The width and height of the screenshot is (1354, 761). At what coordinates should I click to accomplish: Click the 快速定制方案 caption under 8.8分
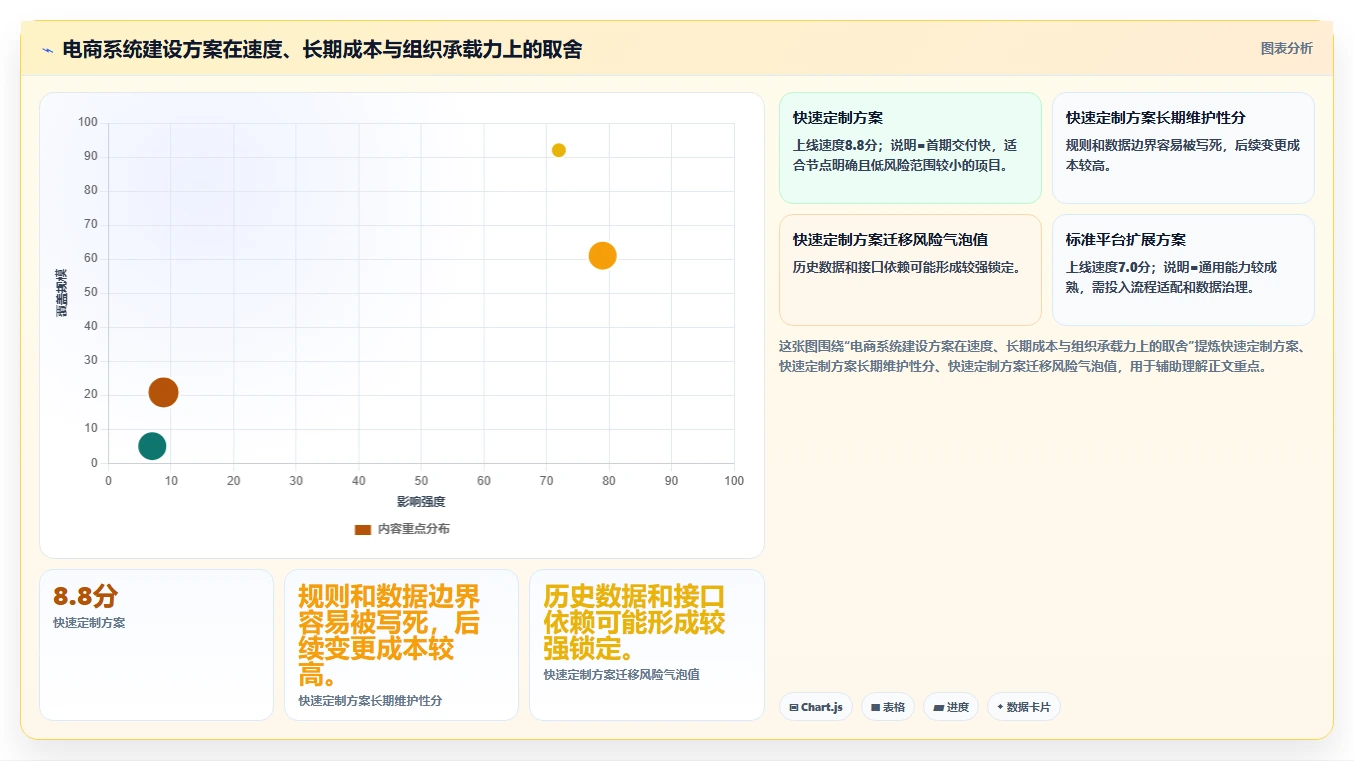89,623
